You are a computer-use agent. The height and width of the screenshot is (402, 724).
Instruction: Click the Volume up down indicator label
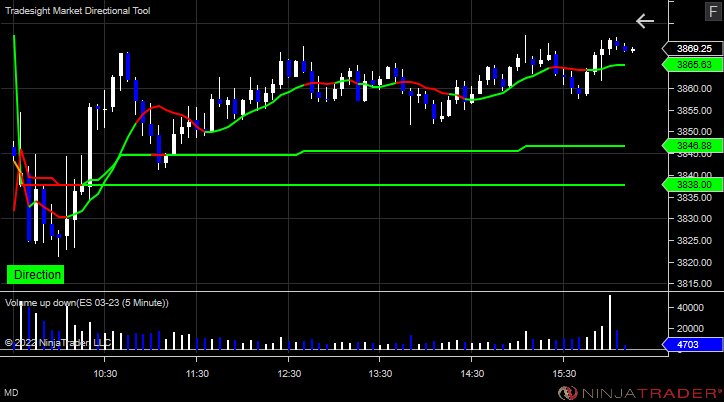pos(87,303)
